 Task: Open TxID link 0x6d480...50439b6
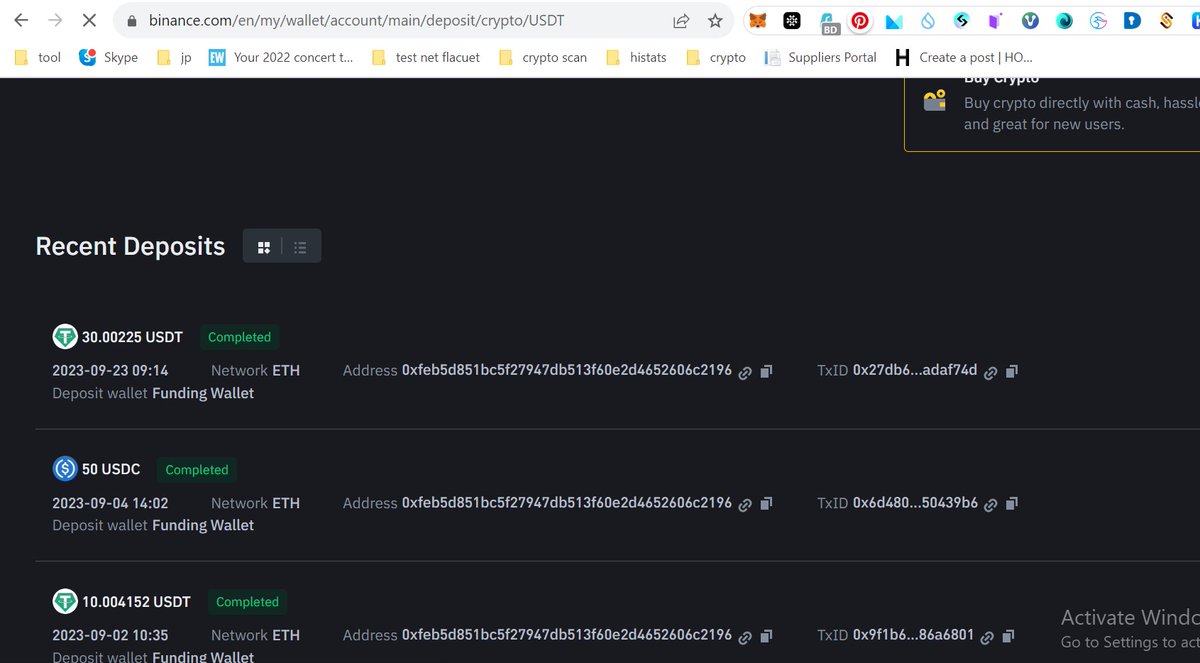coord(990,504)
